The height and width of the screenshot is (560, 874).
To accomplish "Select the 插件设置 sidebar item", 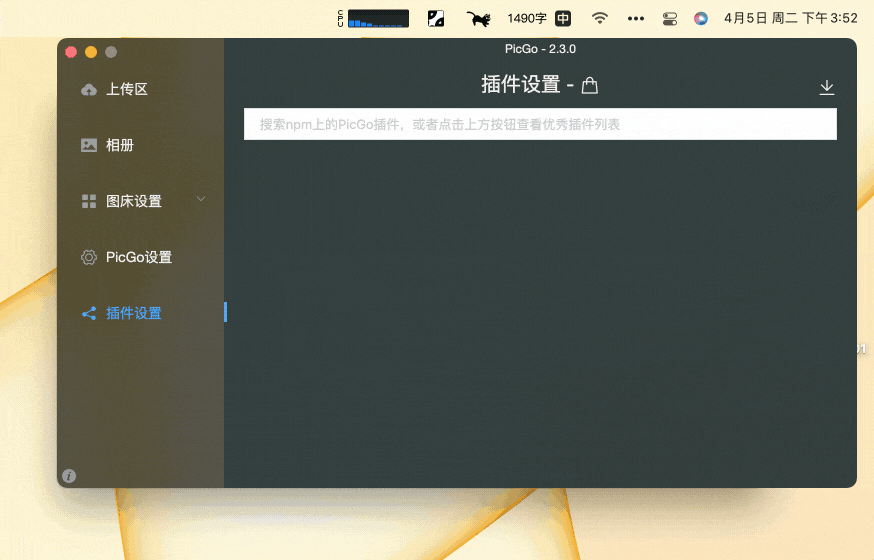I will click(133, 314).
